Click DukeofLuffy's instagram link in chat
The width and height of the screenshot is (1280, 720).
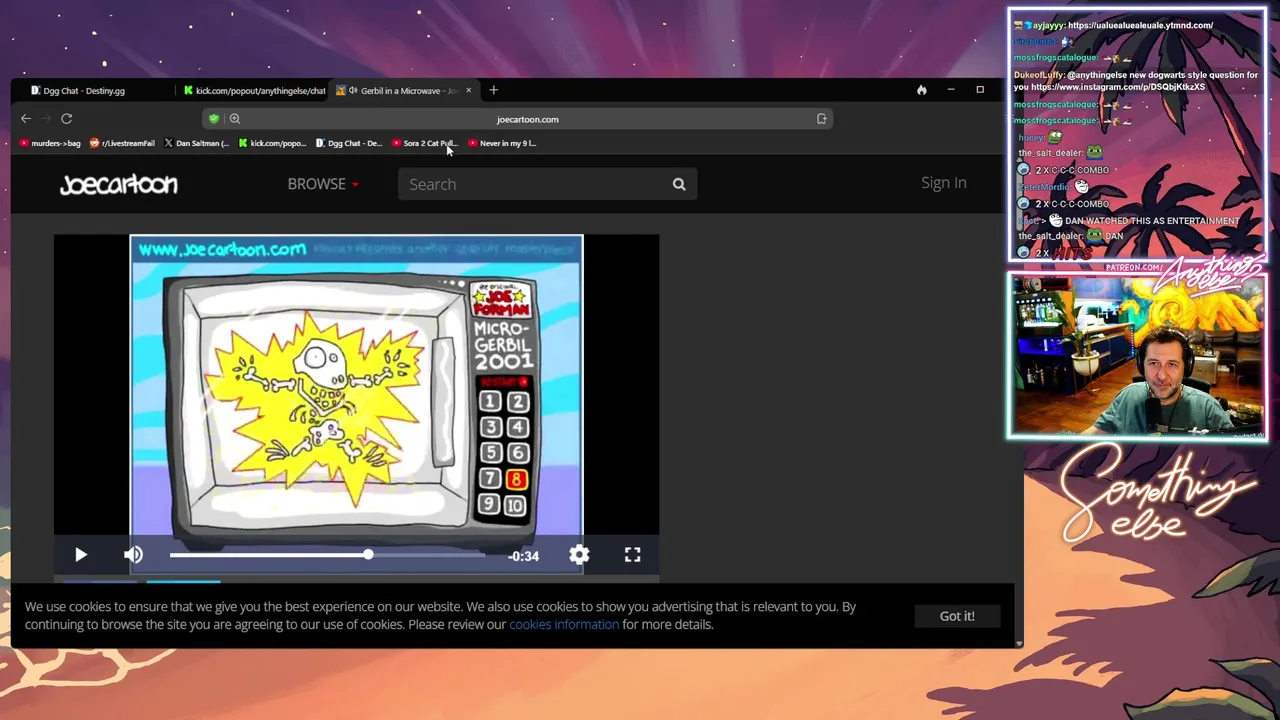(x=1118, y=87)
